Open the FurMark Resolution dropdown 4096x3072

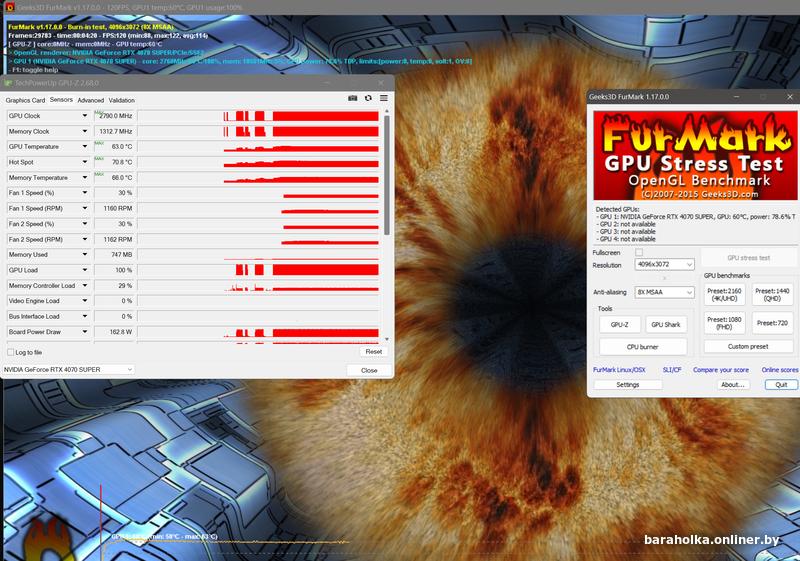664,264
